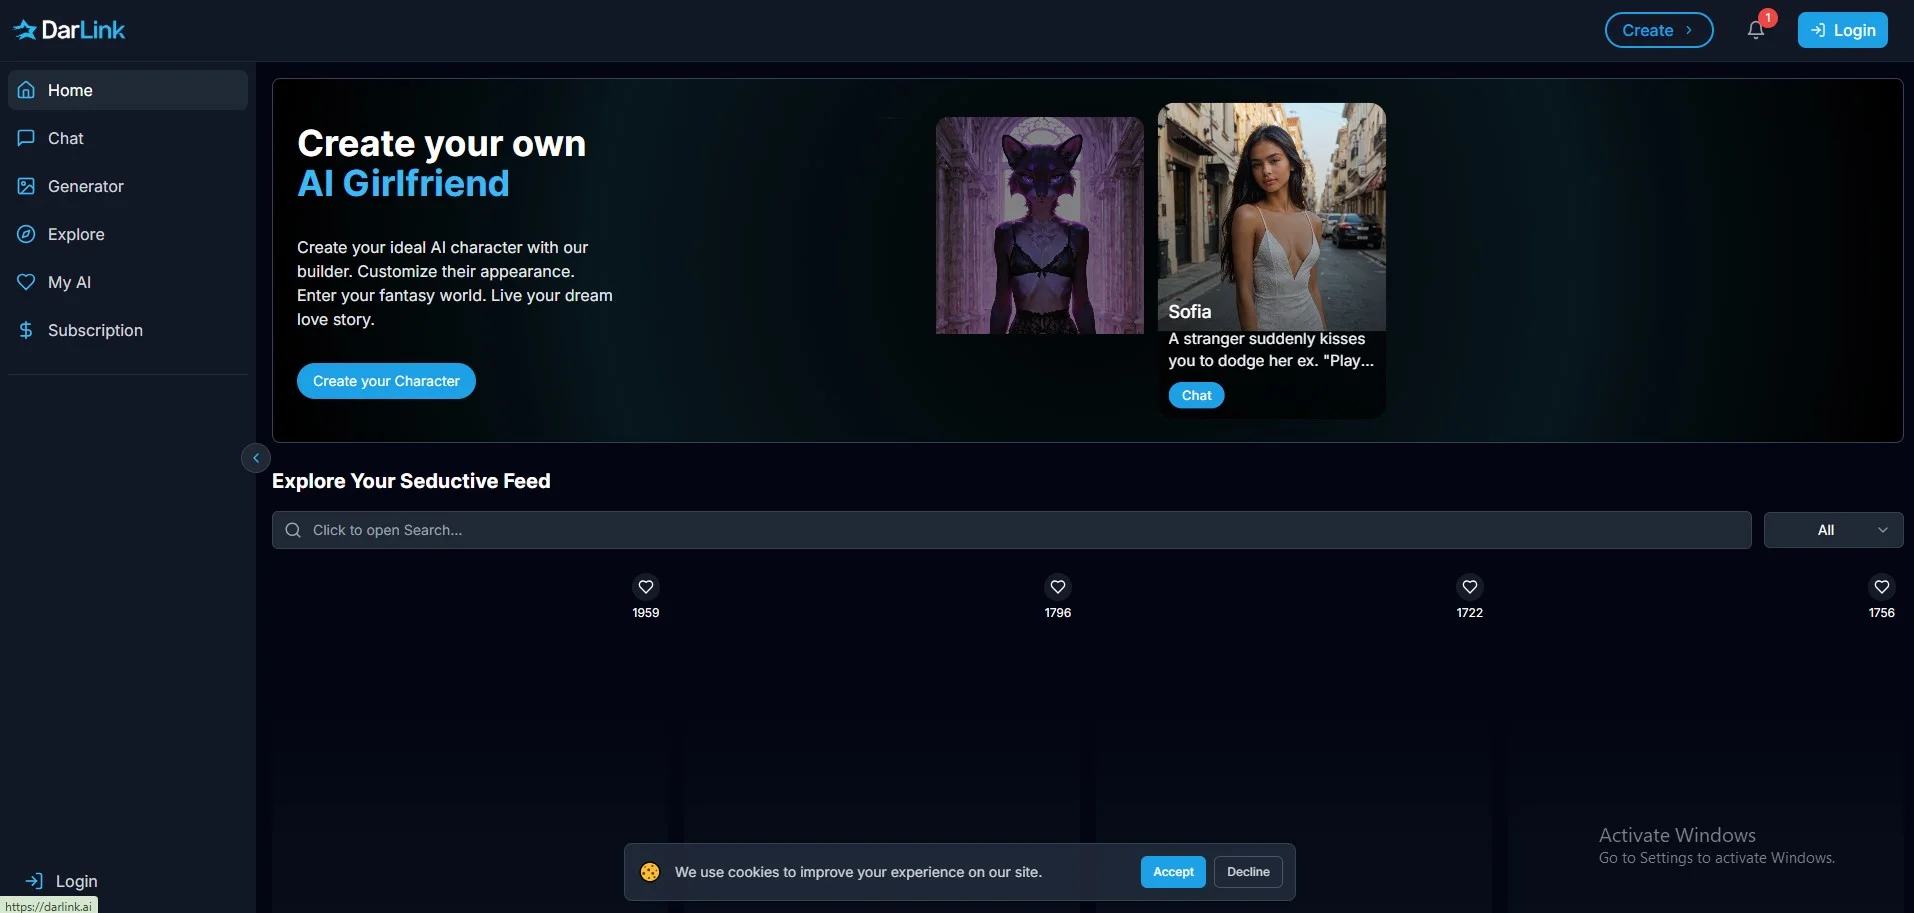The image size is (1914, 913).
Task: Like the post with 1796 likes
Action: point(1057,586)
